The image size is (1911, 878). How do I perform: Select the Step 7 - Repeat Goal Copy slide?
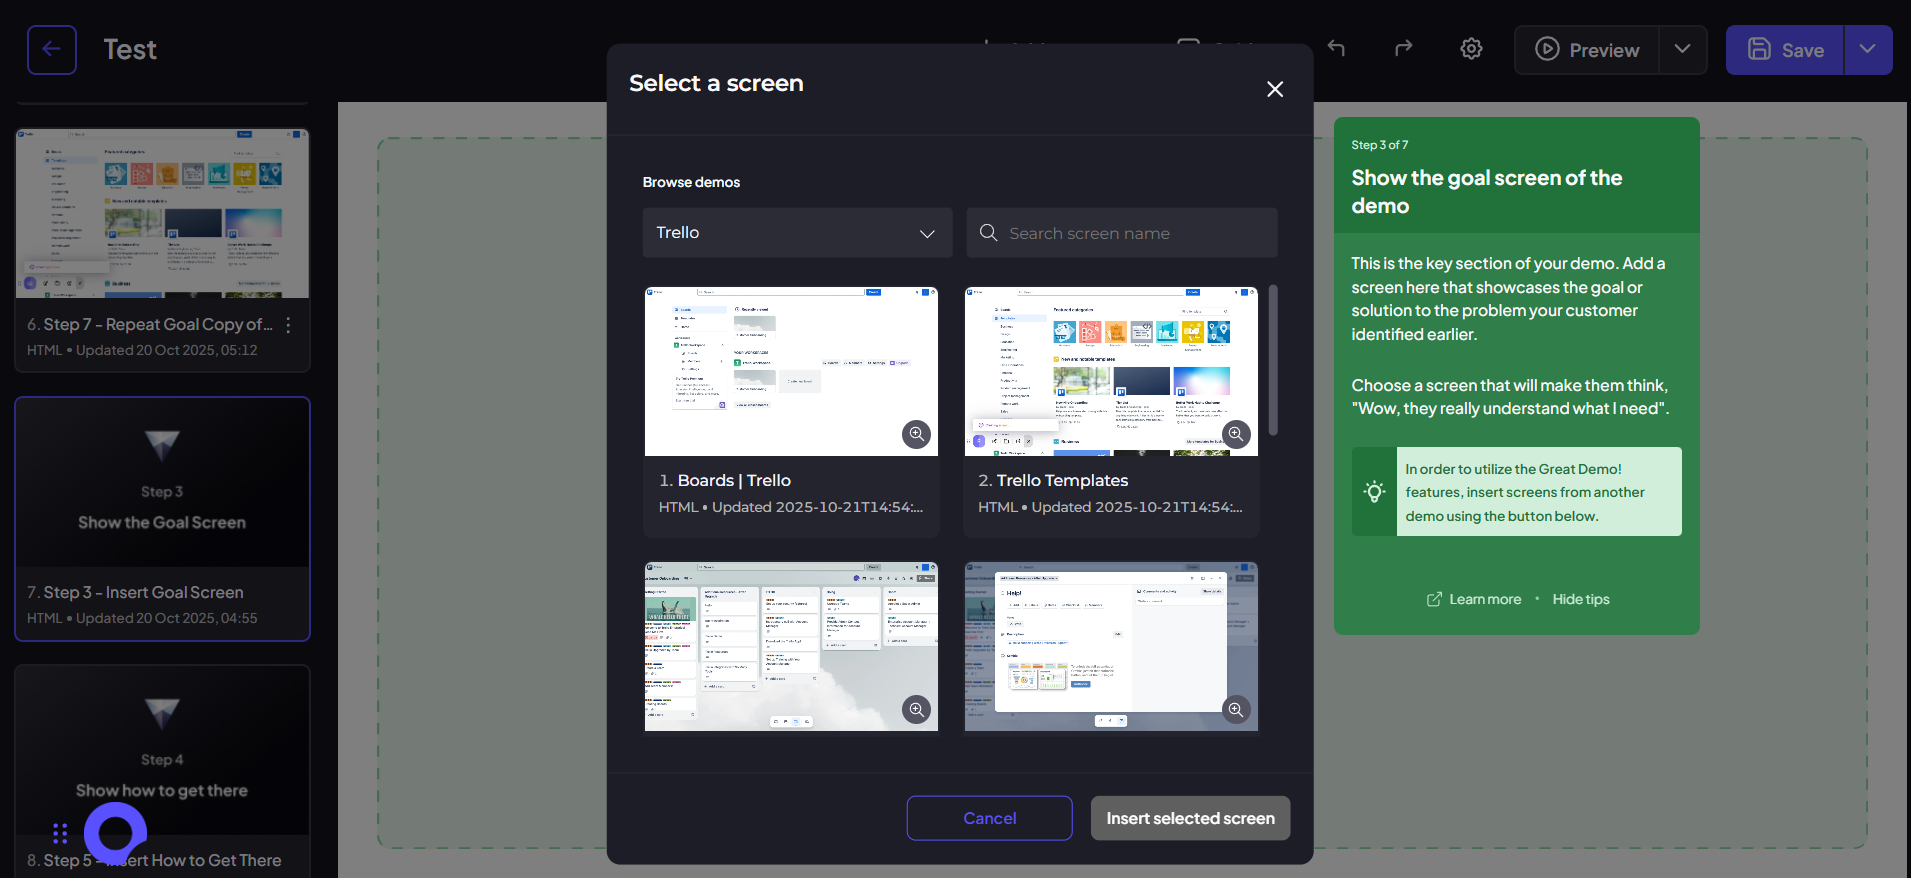pyautogui.click(x=162, y=250)
